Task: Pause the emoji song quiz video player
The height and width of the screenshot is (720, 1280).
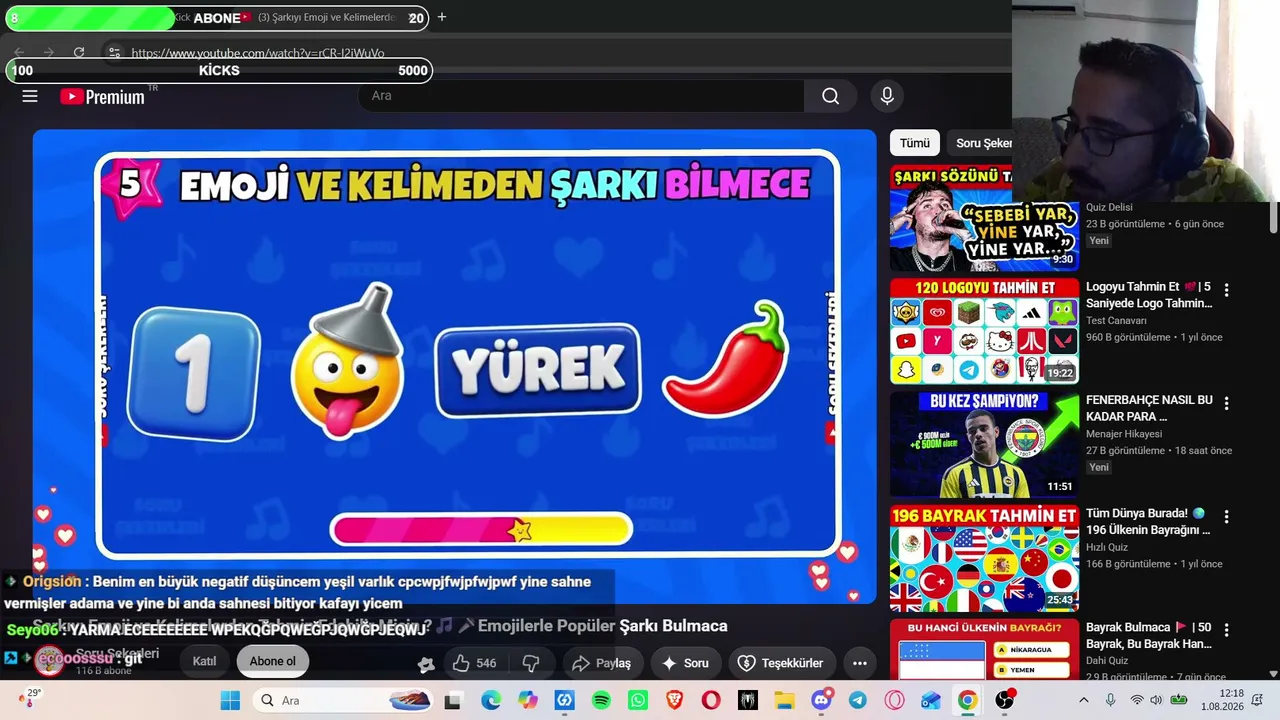Action: (454, 365)
